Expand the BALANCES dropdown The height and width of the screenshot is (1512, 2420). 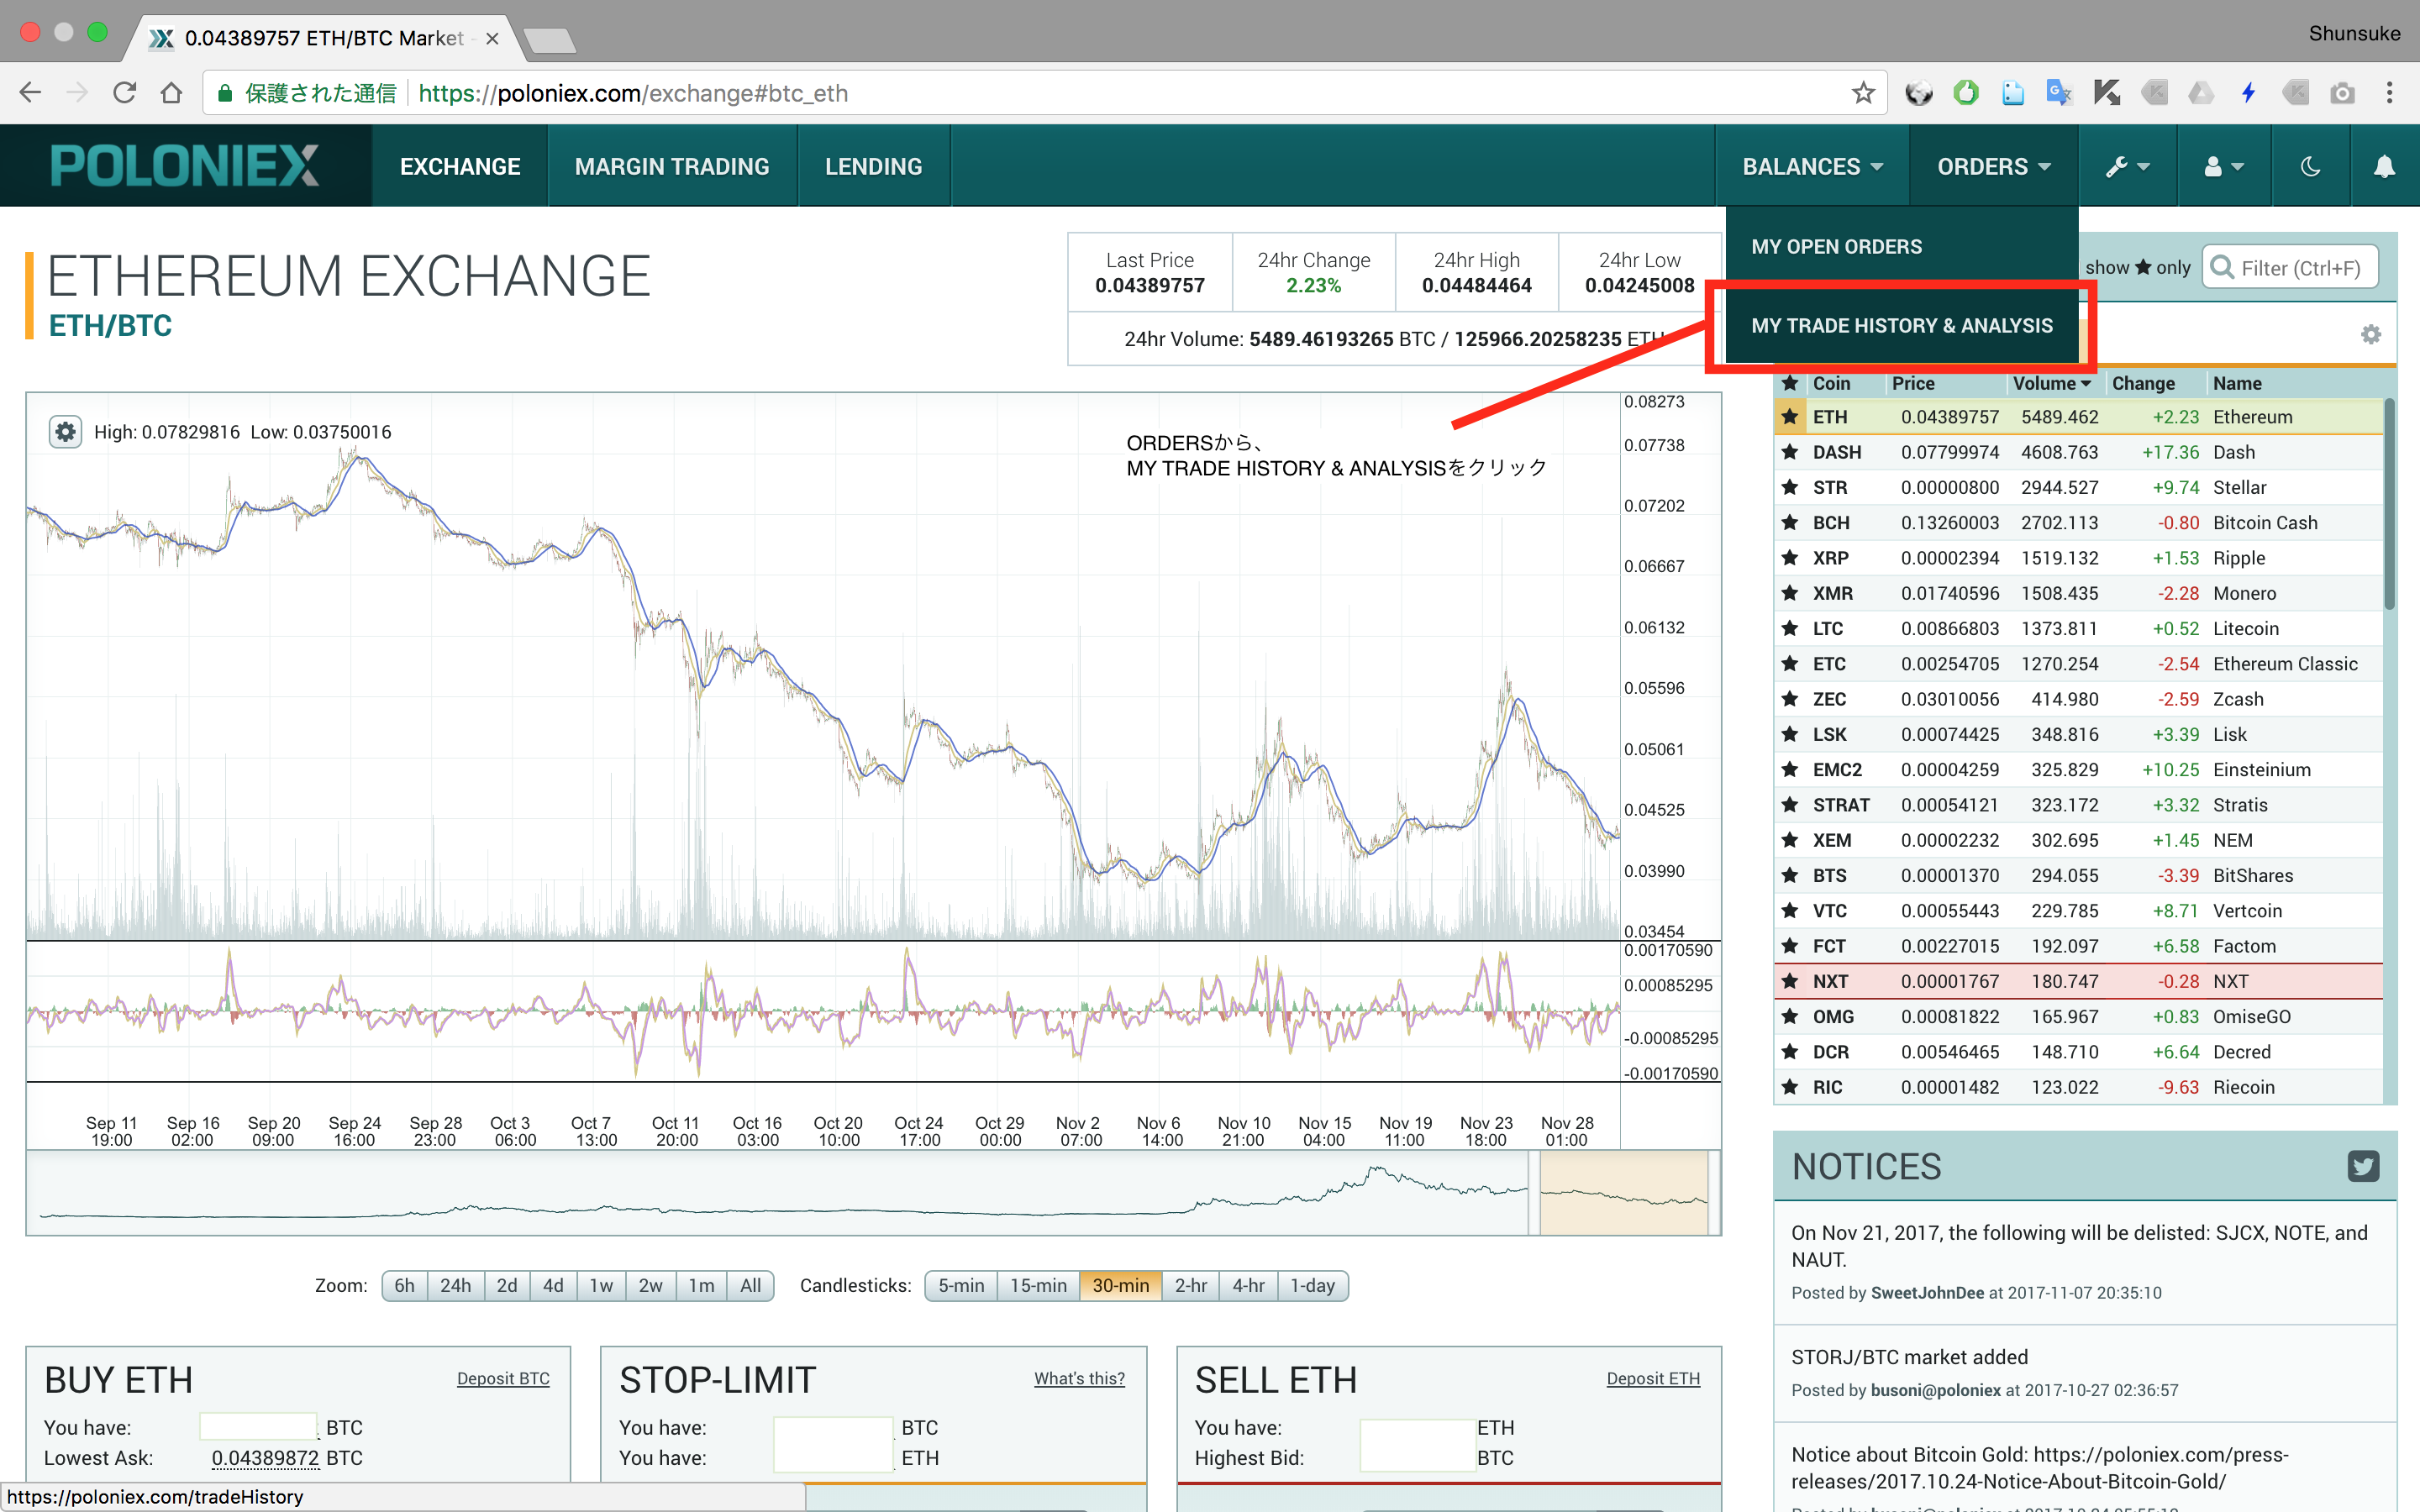click(1812, 167)
